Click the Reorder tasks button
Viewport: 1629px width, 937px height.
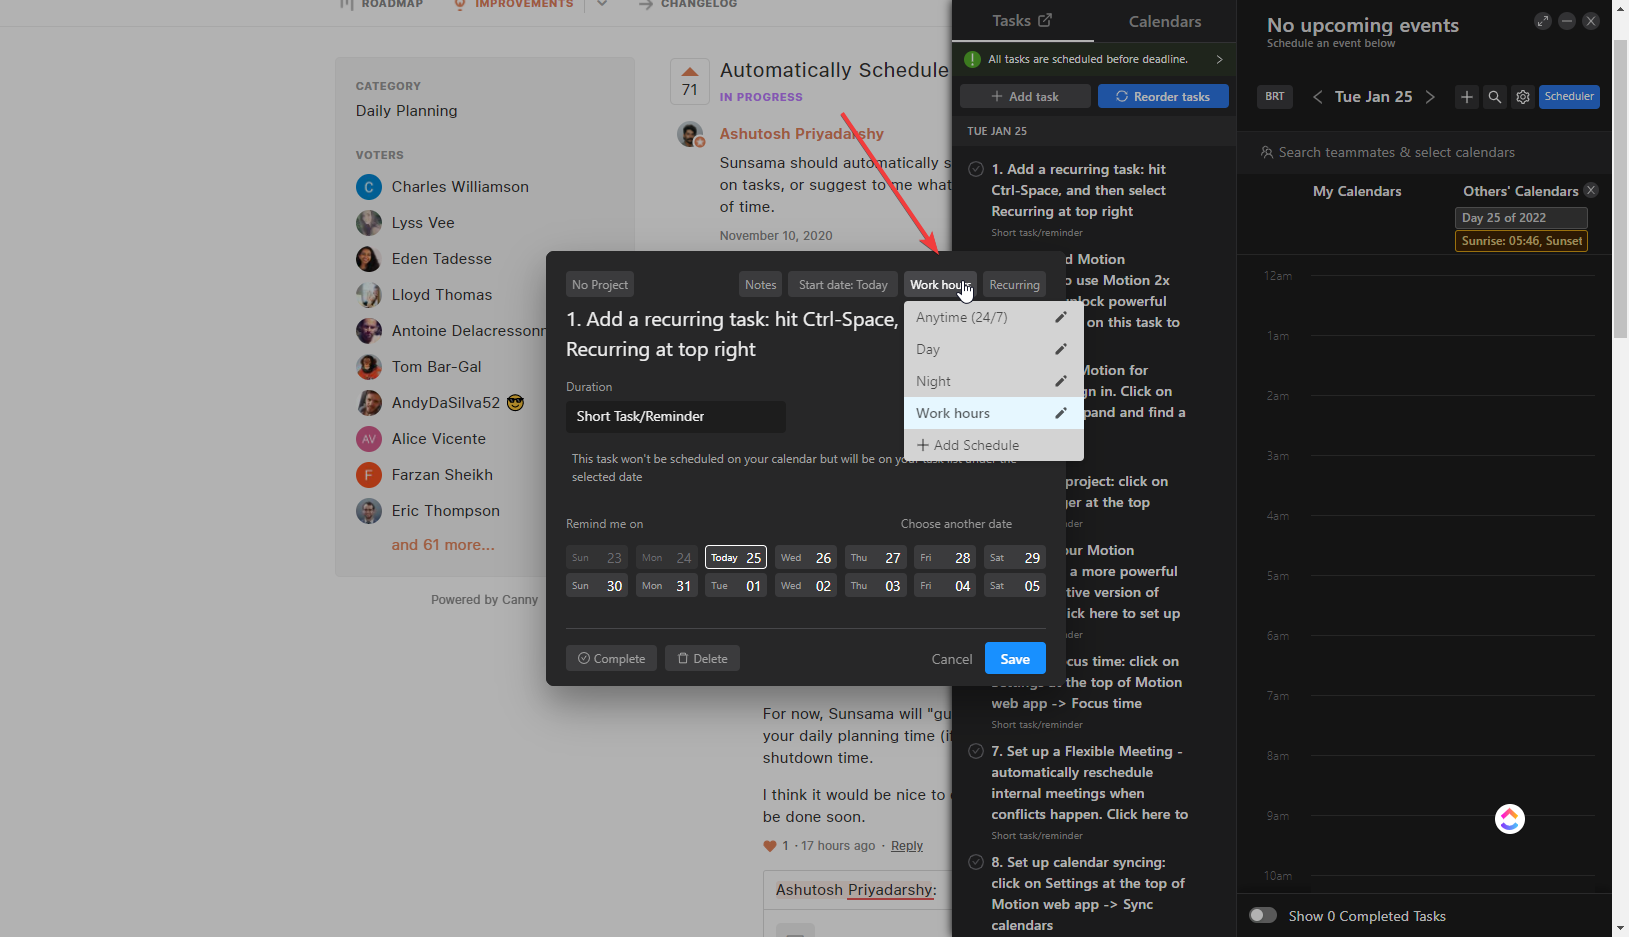(x=1163, y=96)
